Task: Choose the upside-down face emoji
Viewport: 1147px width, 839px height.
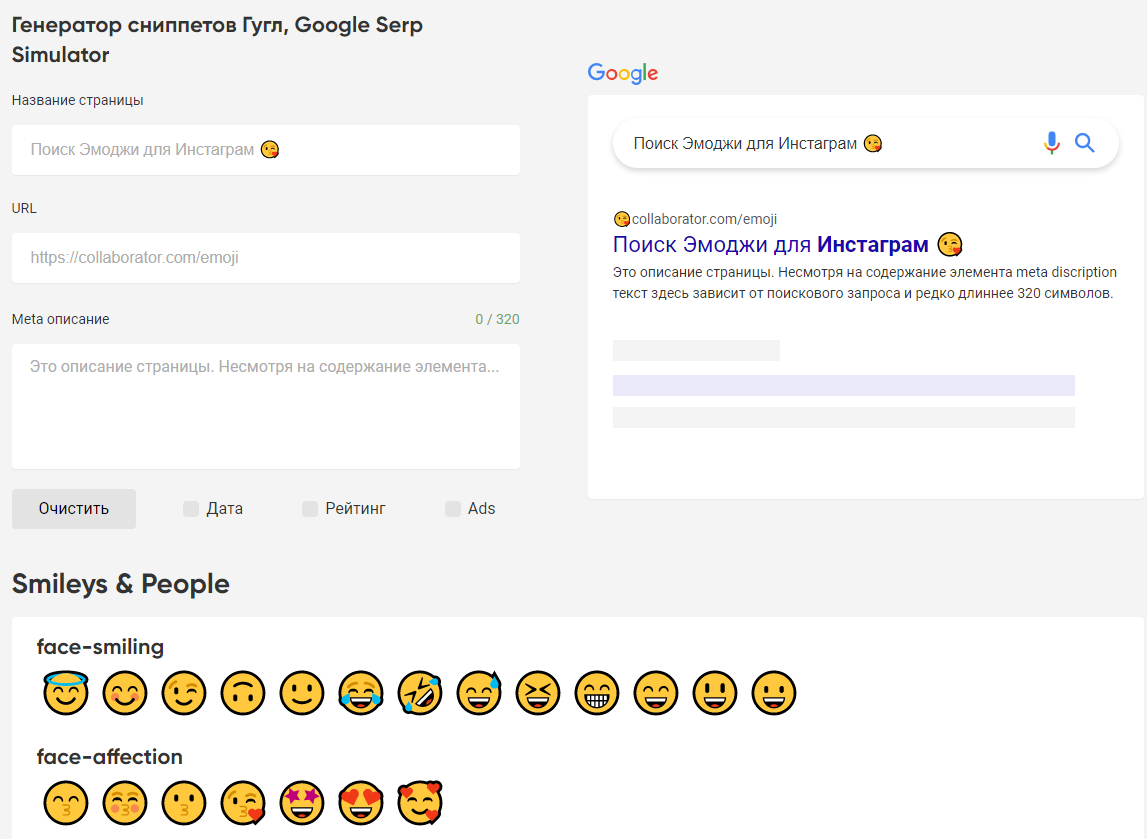Action: click(243, 692)
